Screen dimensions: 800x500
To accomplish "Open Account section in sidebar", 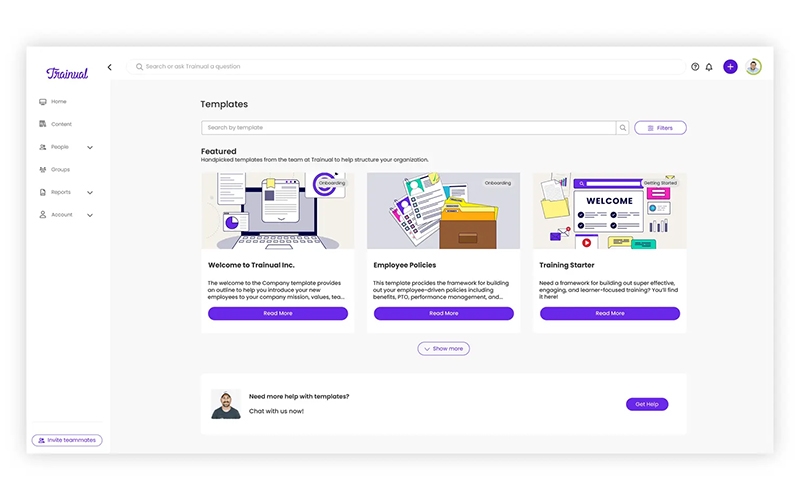I will [x=62, y=215].
